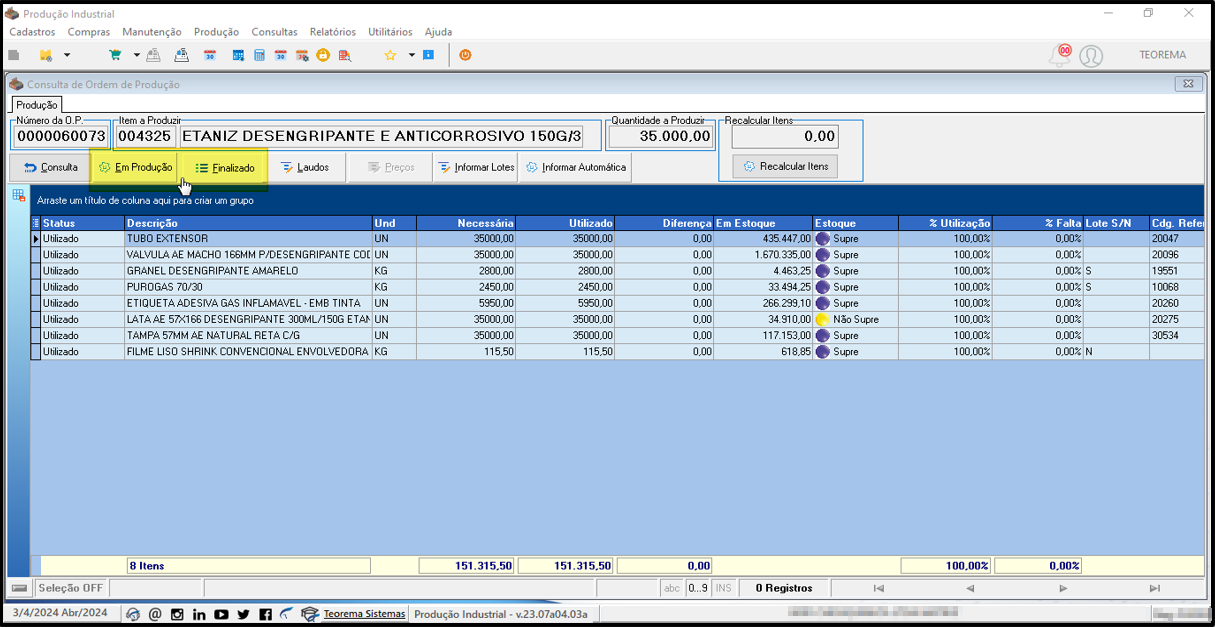Viewport: 1215px width, 628px height.
Task: Click the Número da O.P. field
Action: click(61, 136)
